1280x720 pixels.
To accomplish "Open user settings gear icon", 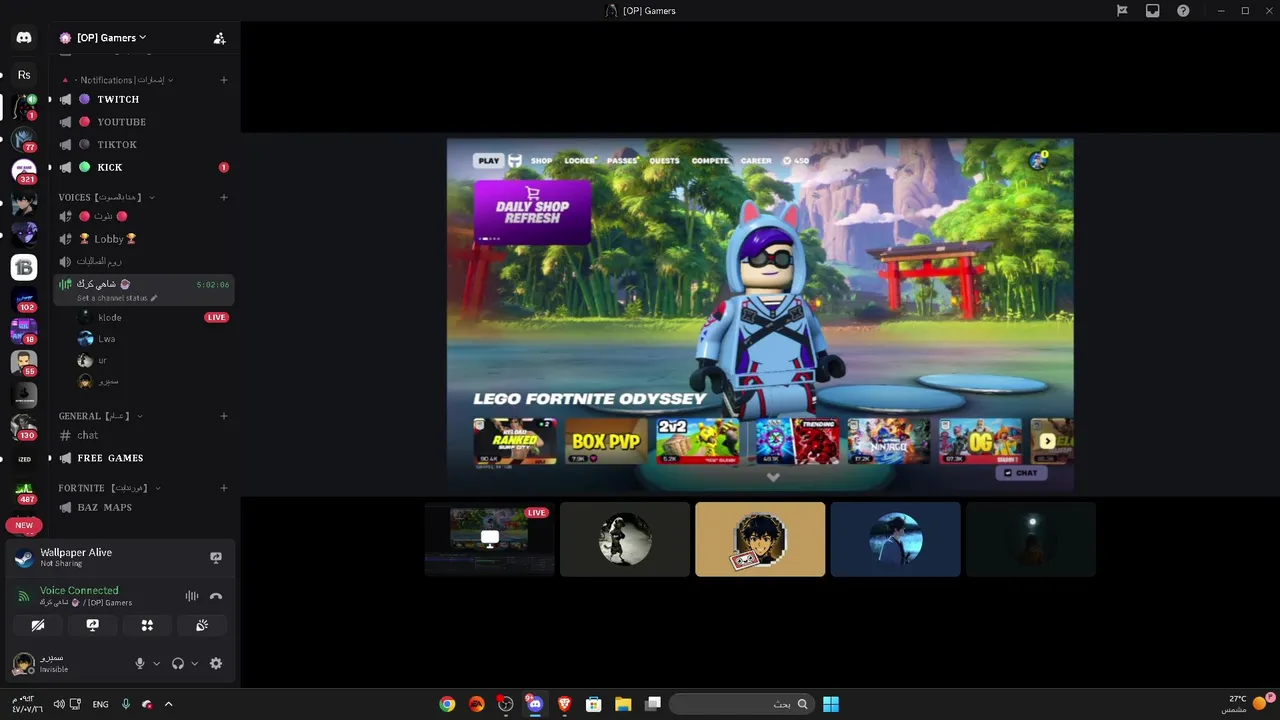I will click(216, 663).
